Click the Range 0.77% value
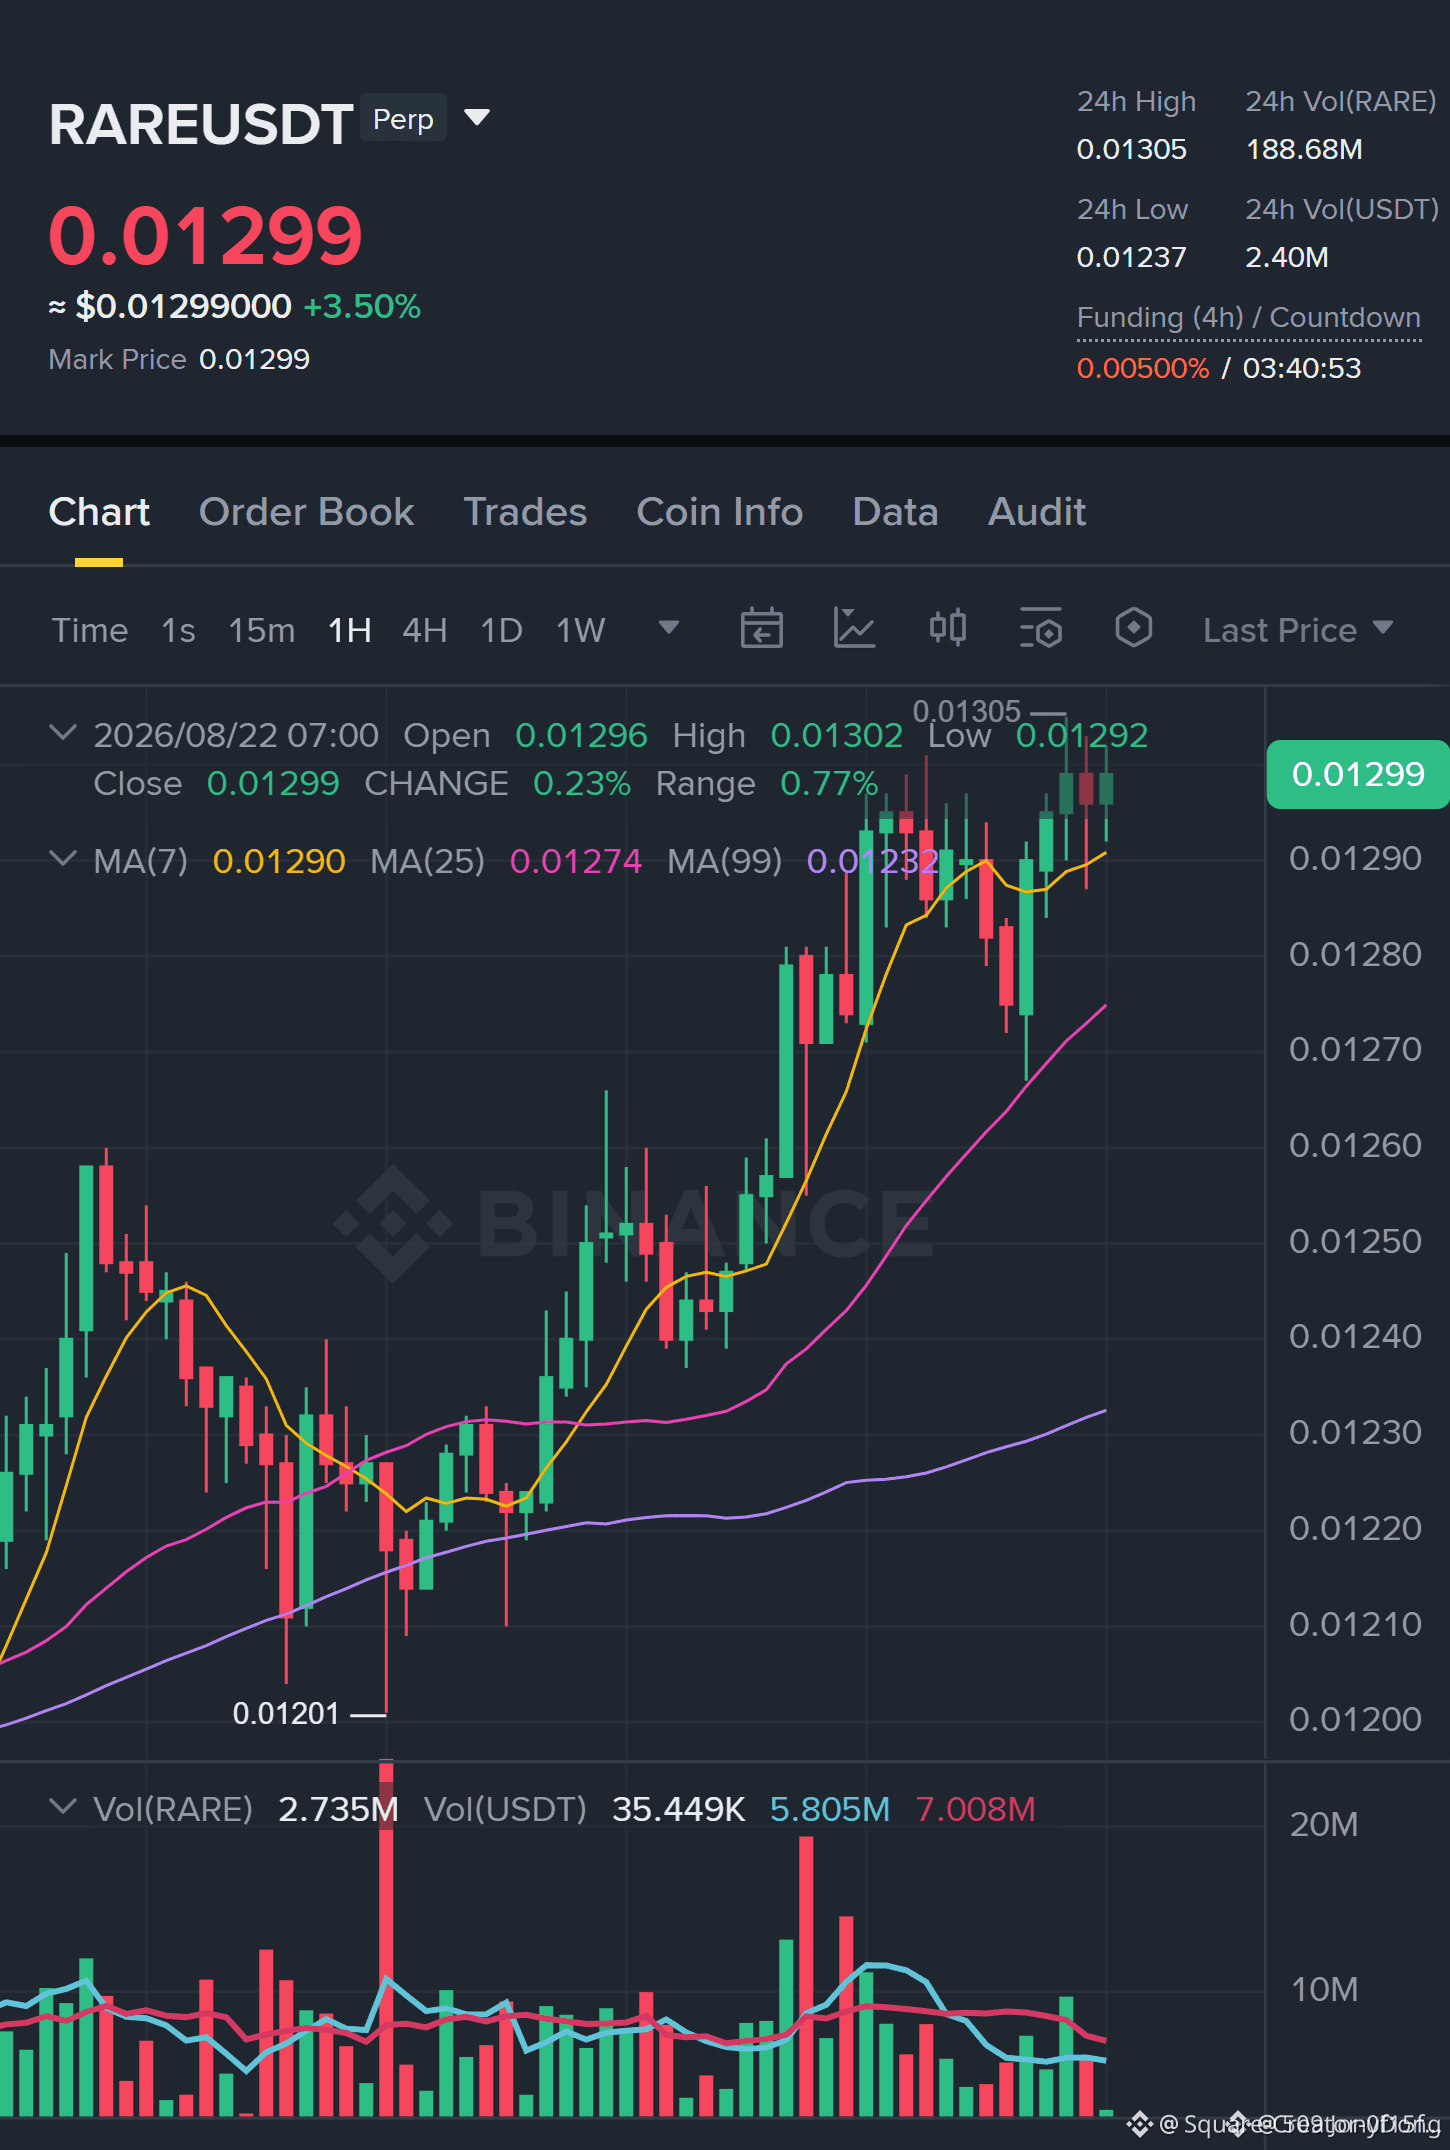 click(x=829, y=783)
